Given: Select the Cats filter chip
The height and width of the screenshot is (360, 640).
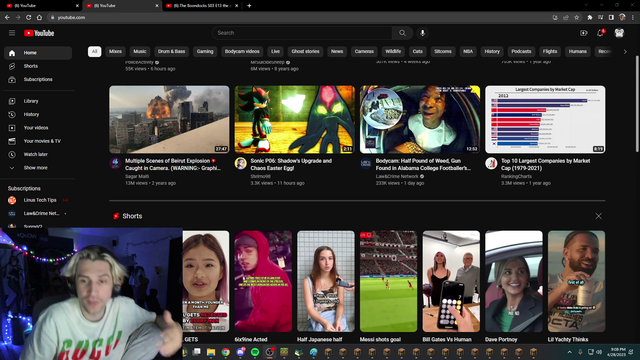Looking at the screenshot, I should 418,51.
